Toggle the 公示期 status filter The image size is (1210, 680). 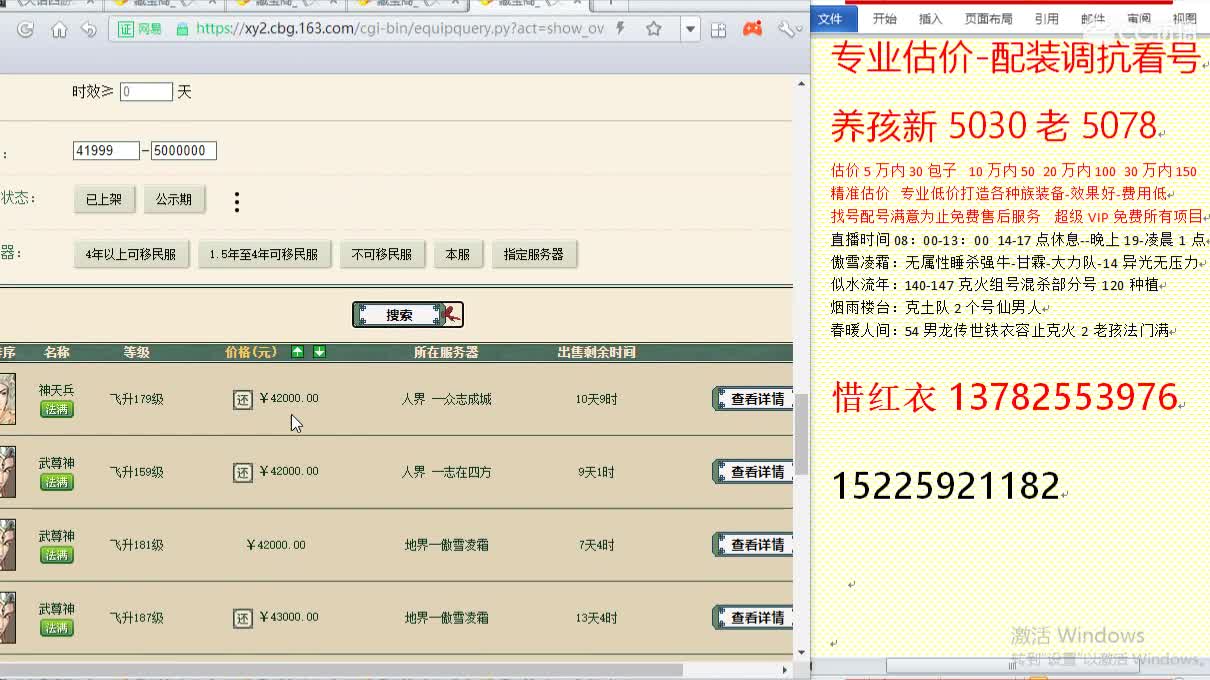[x=174, y=199]
